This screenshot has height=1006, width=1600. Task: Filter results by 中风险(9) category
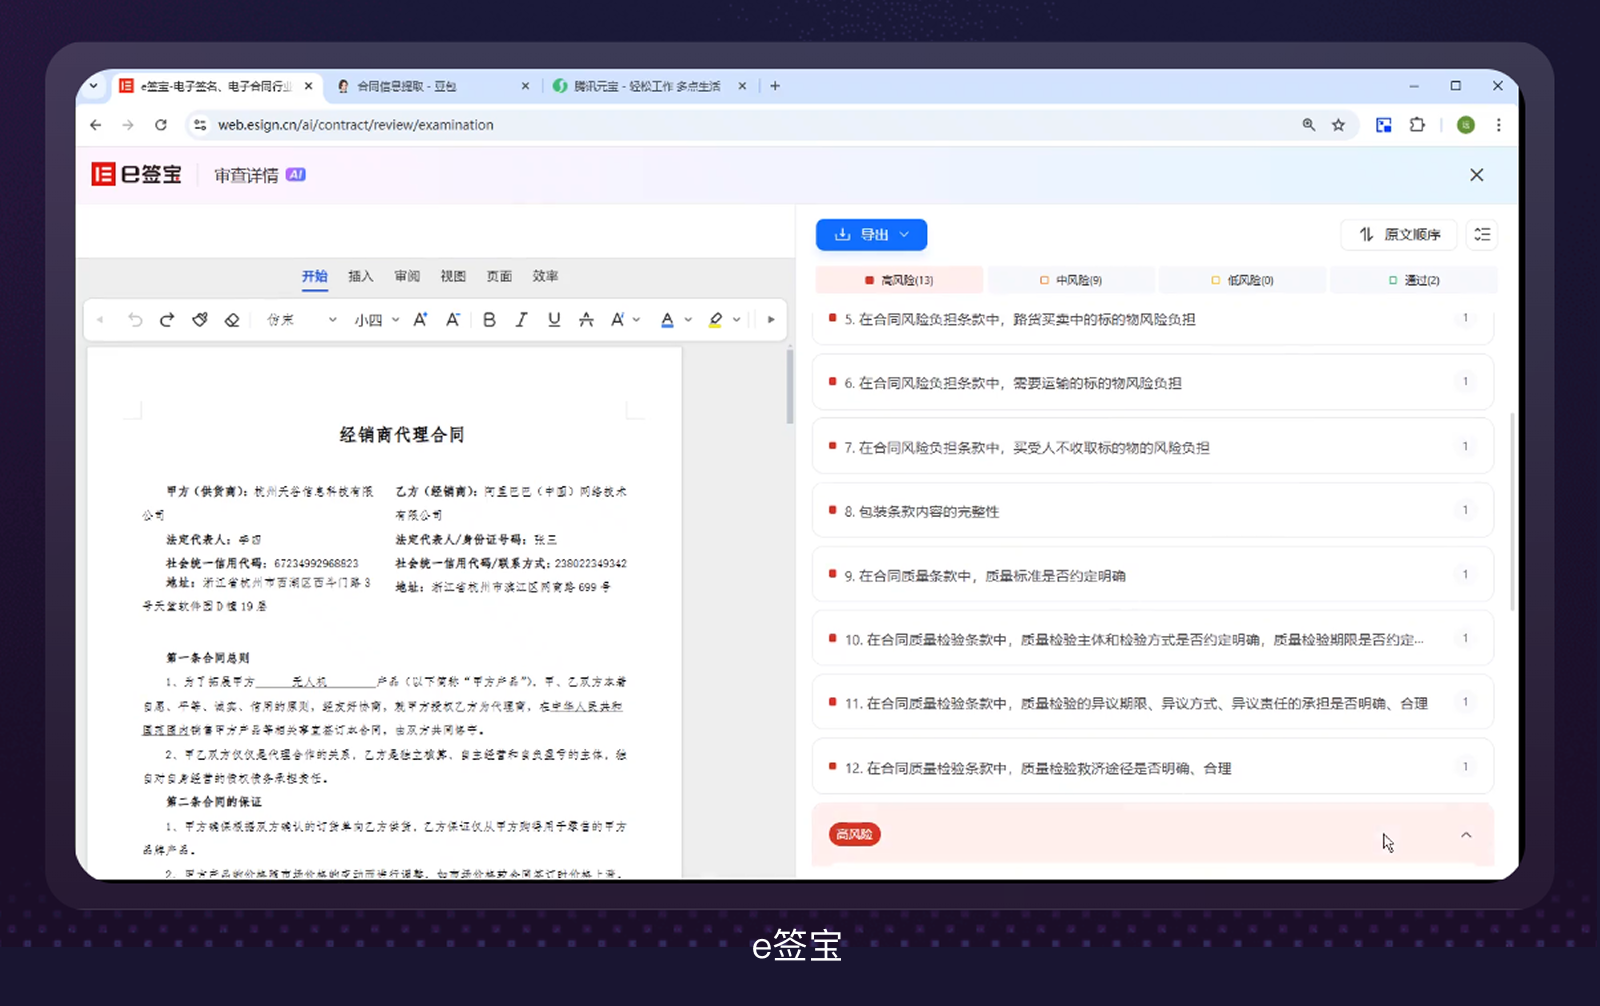1071,279
